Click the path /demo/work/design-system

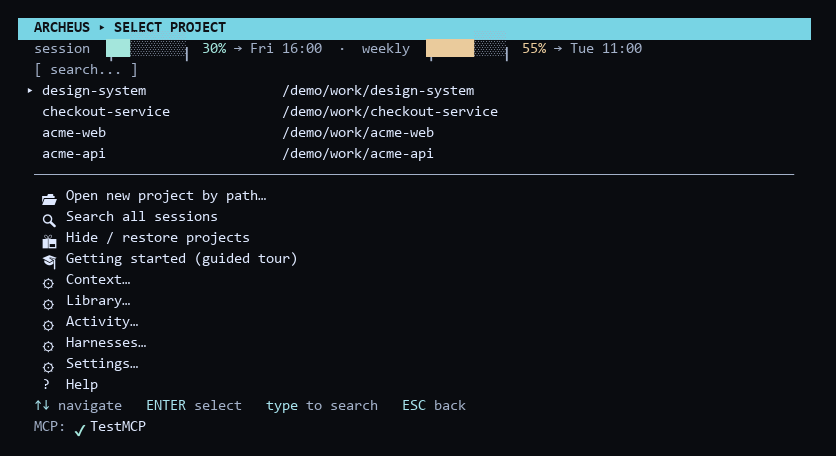pos(378,91)
